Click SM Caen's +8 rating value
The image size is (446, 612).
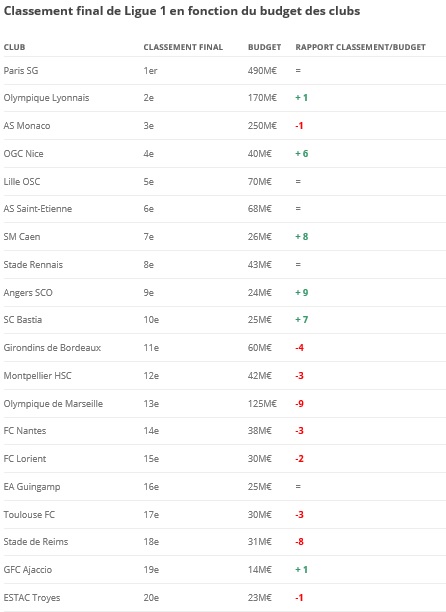tap(302, 237)
